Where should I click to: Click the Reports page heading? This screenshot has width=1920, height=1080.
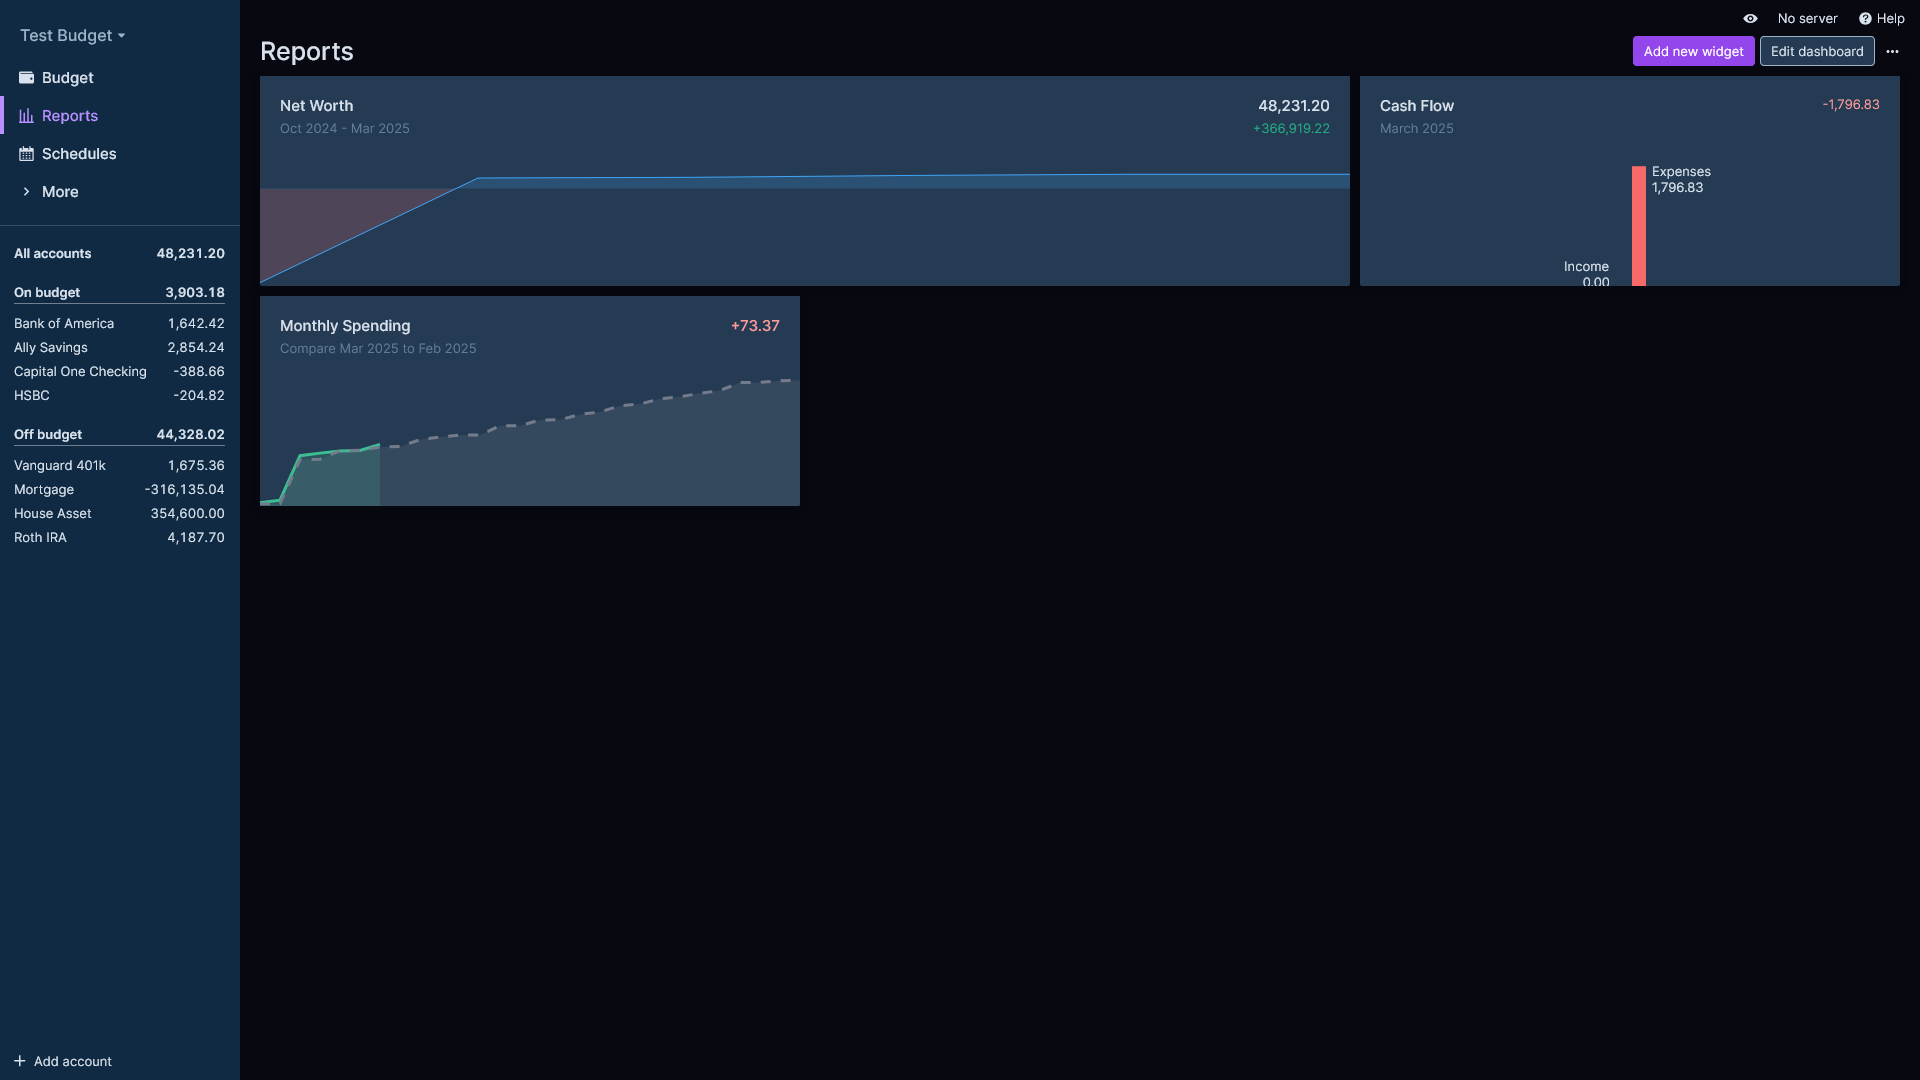(307, 52)
